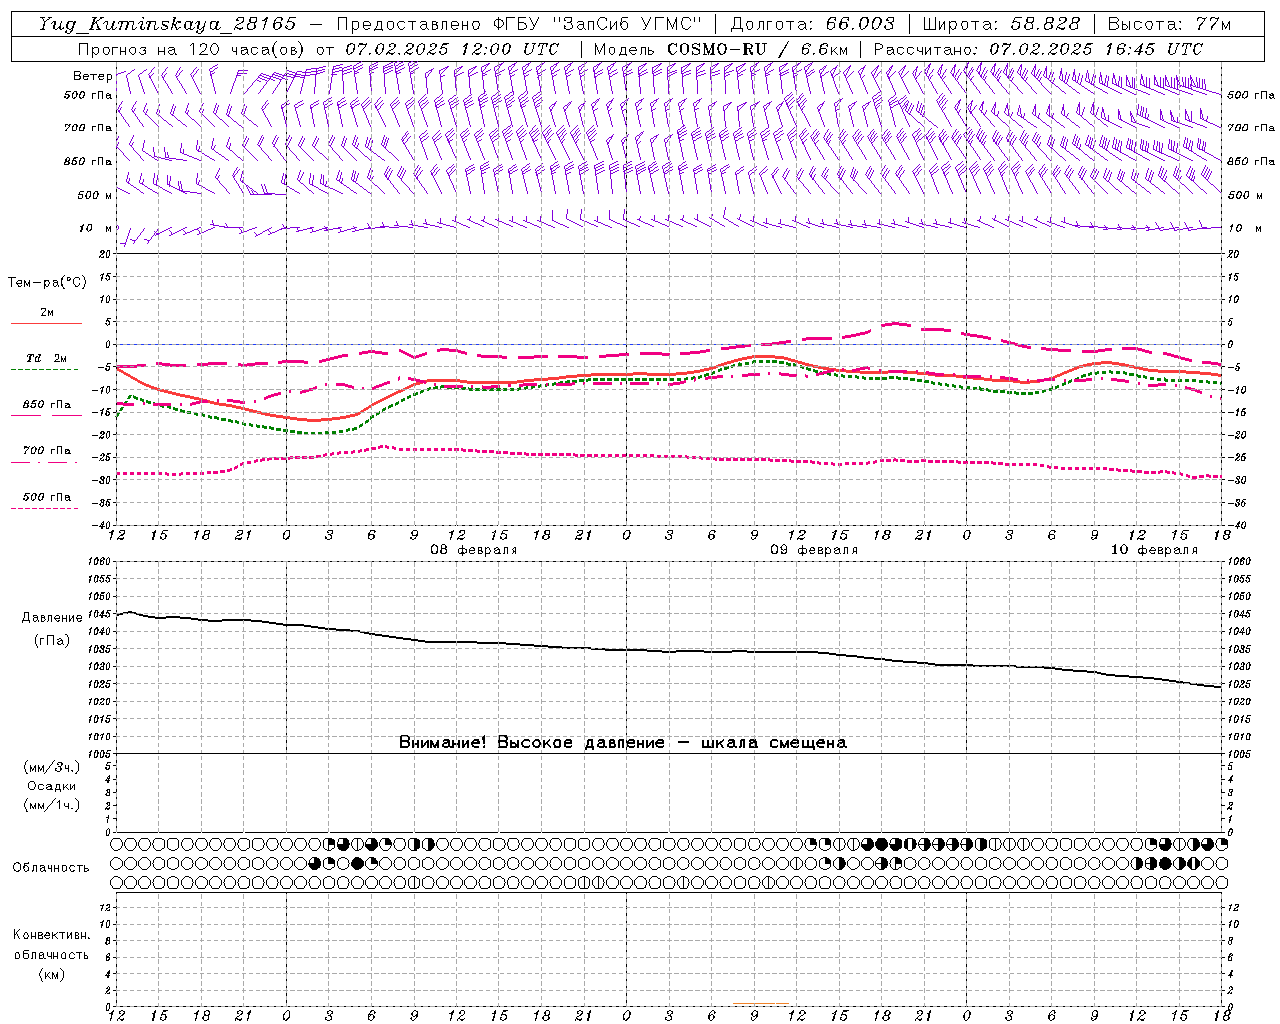This screenshot has width=1280, height=1024.
Task: Click the "08 февраля" date label
Action: 474,550
